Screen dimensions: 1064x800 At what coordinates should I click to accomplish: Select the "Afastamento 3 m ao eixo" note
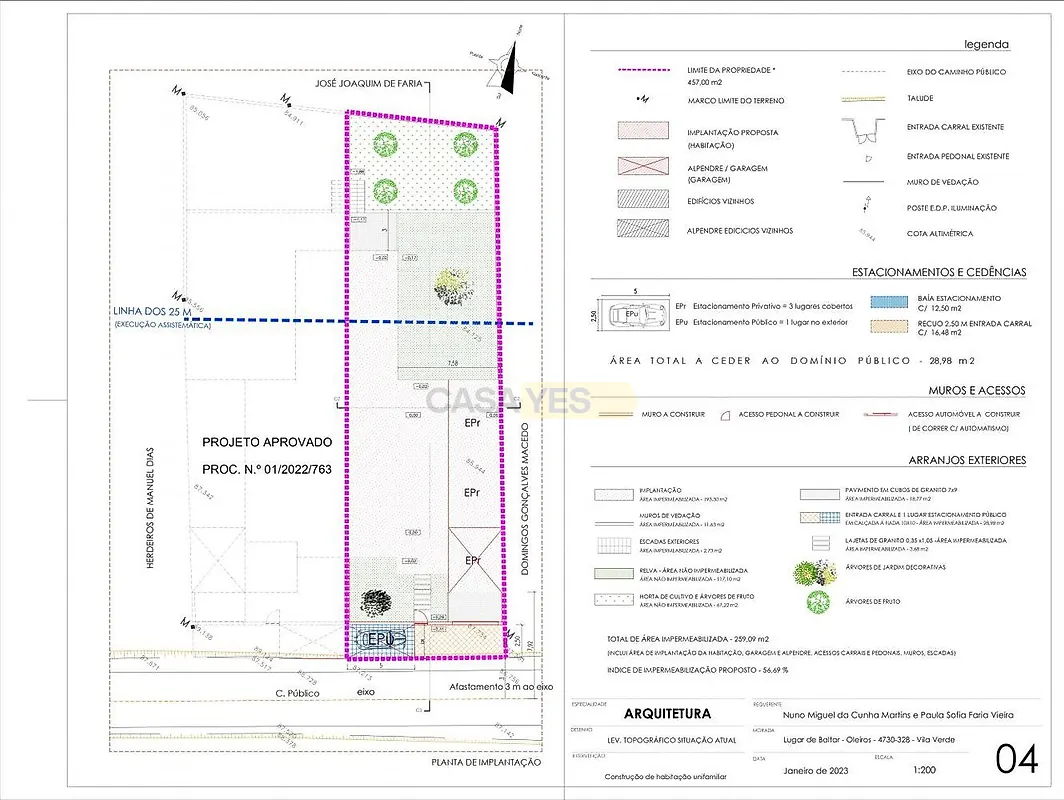pyautogui.click(x=501, y=687)
